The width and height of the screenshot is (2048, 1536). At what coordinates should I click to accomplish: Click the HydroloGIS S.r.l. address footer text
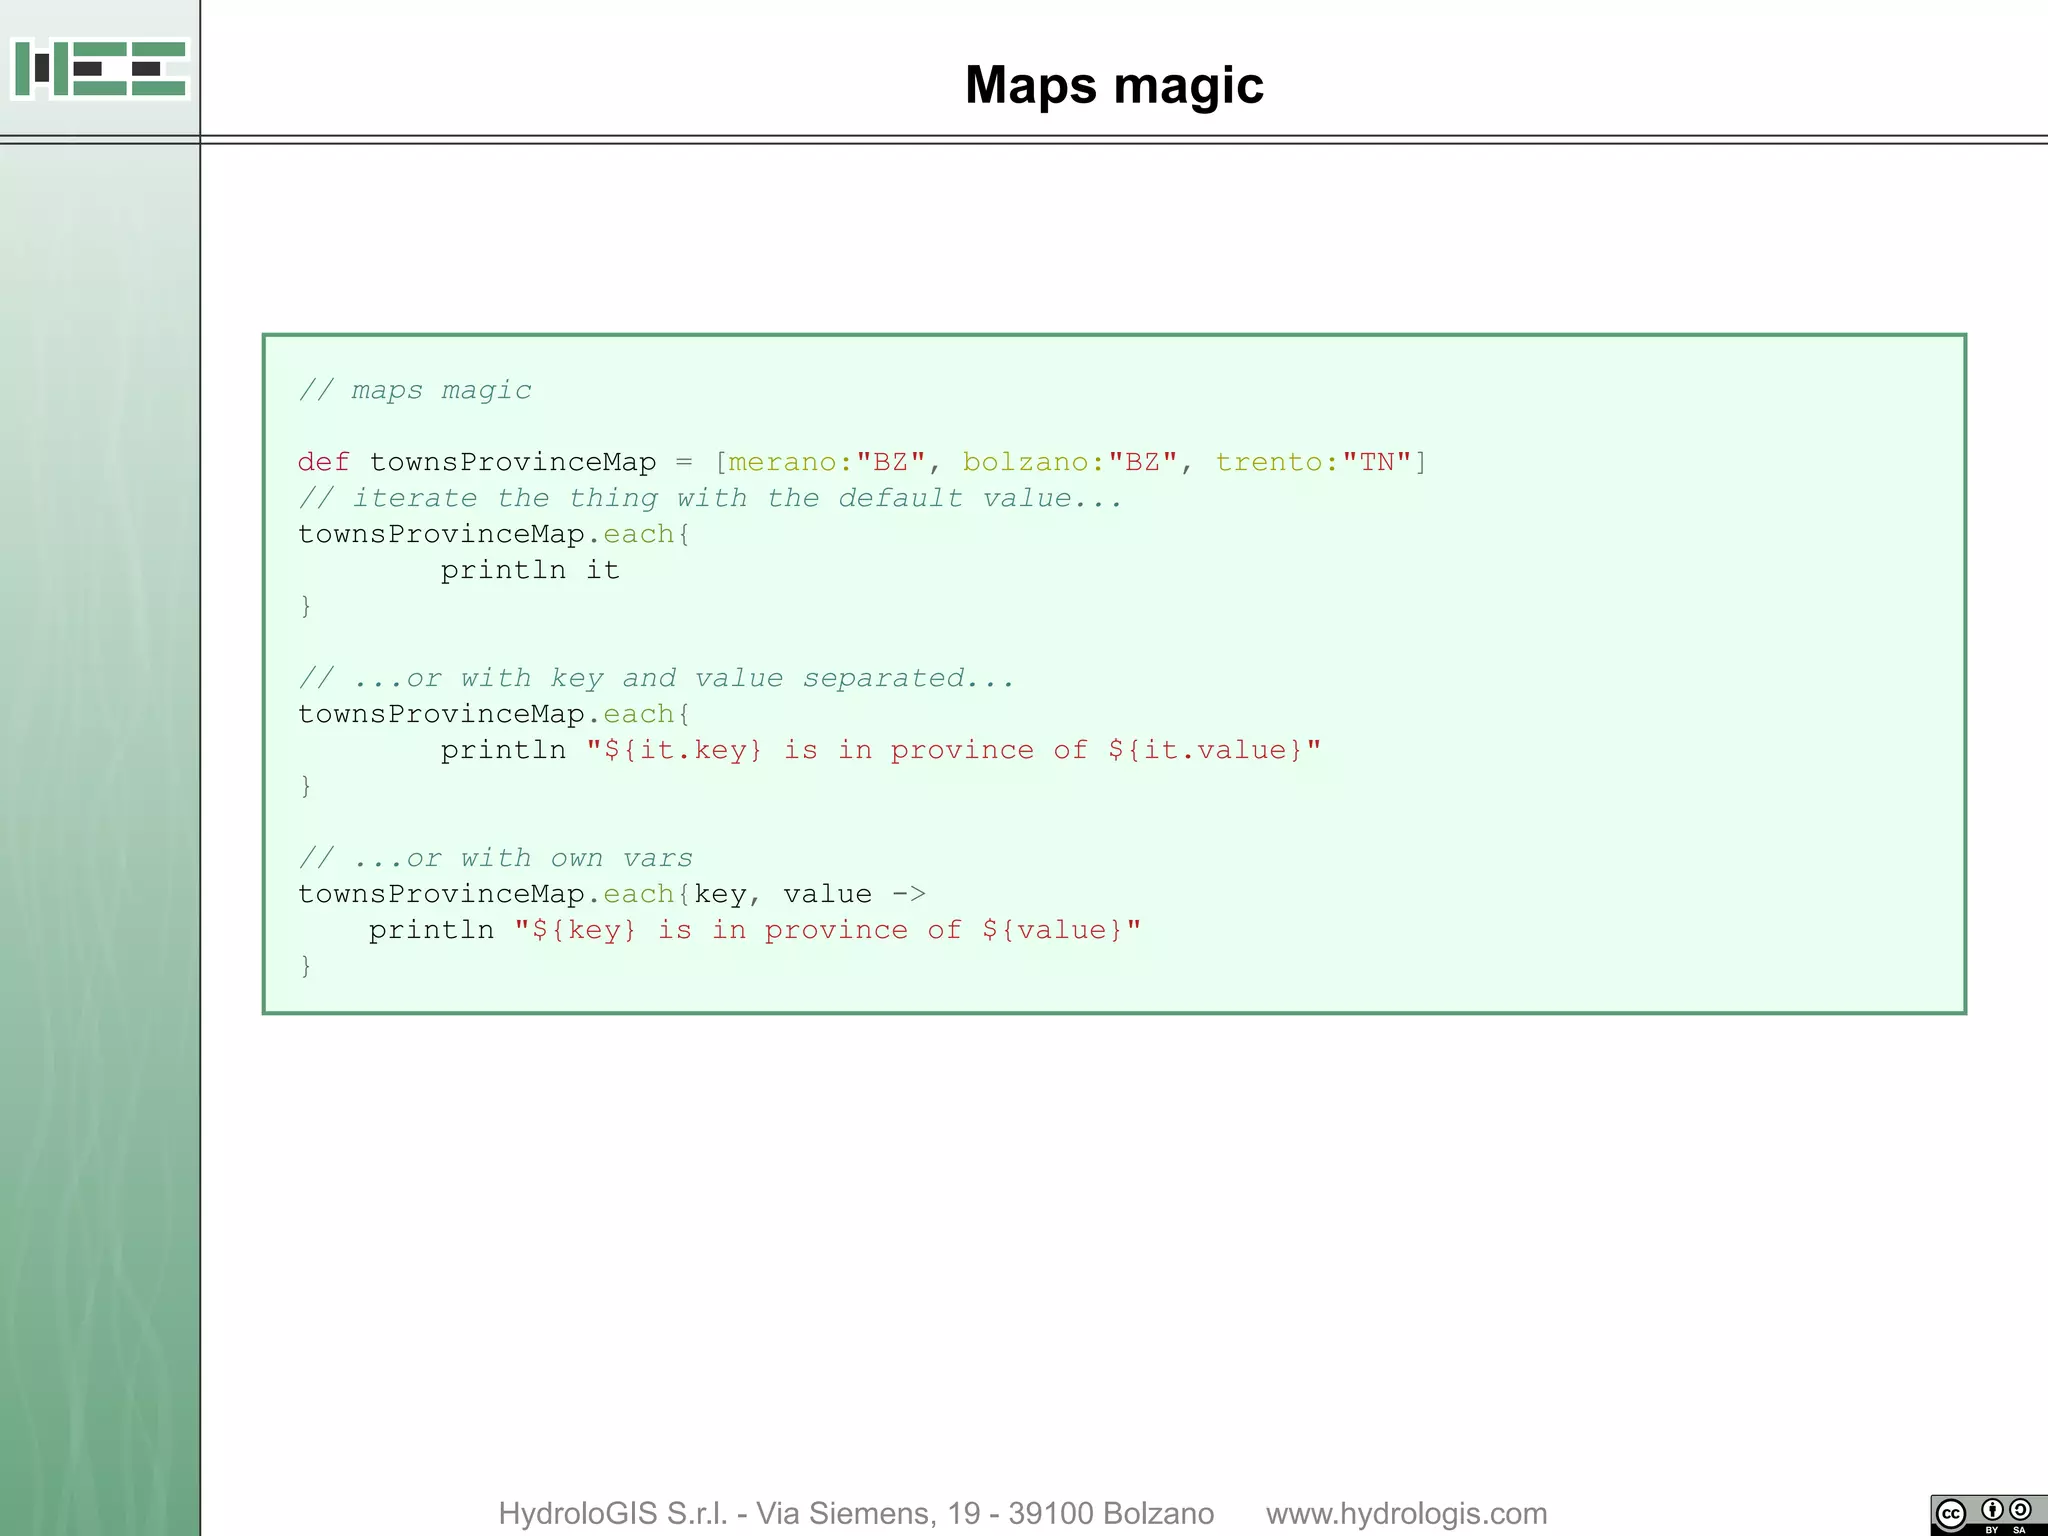click(856, 1513)
